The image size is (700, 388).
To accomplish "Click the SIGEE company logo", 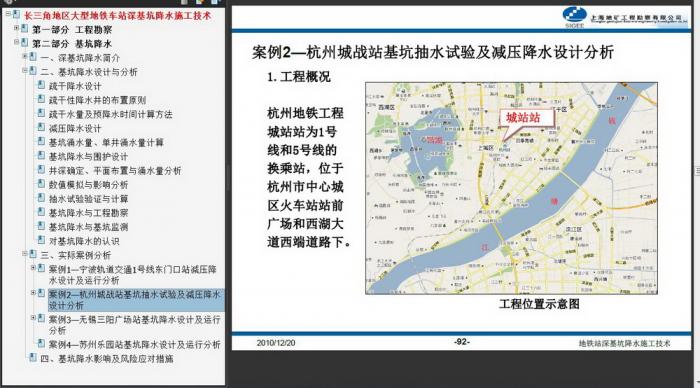I will [574, 17].
